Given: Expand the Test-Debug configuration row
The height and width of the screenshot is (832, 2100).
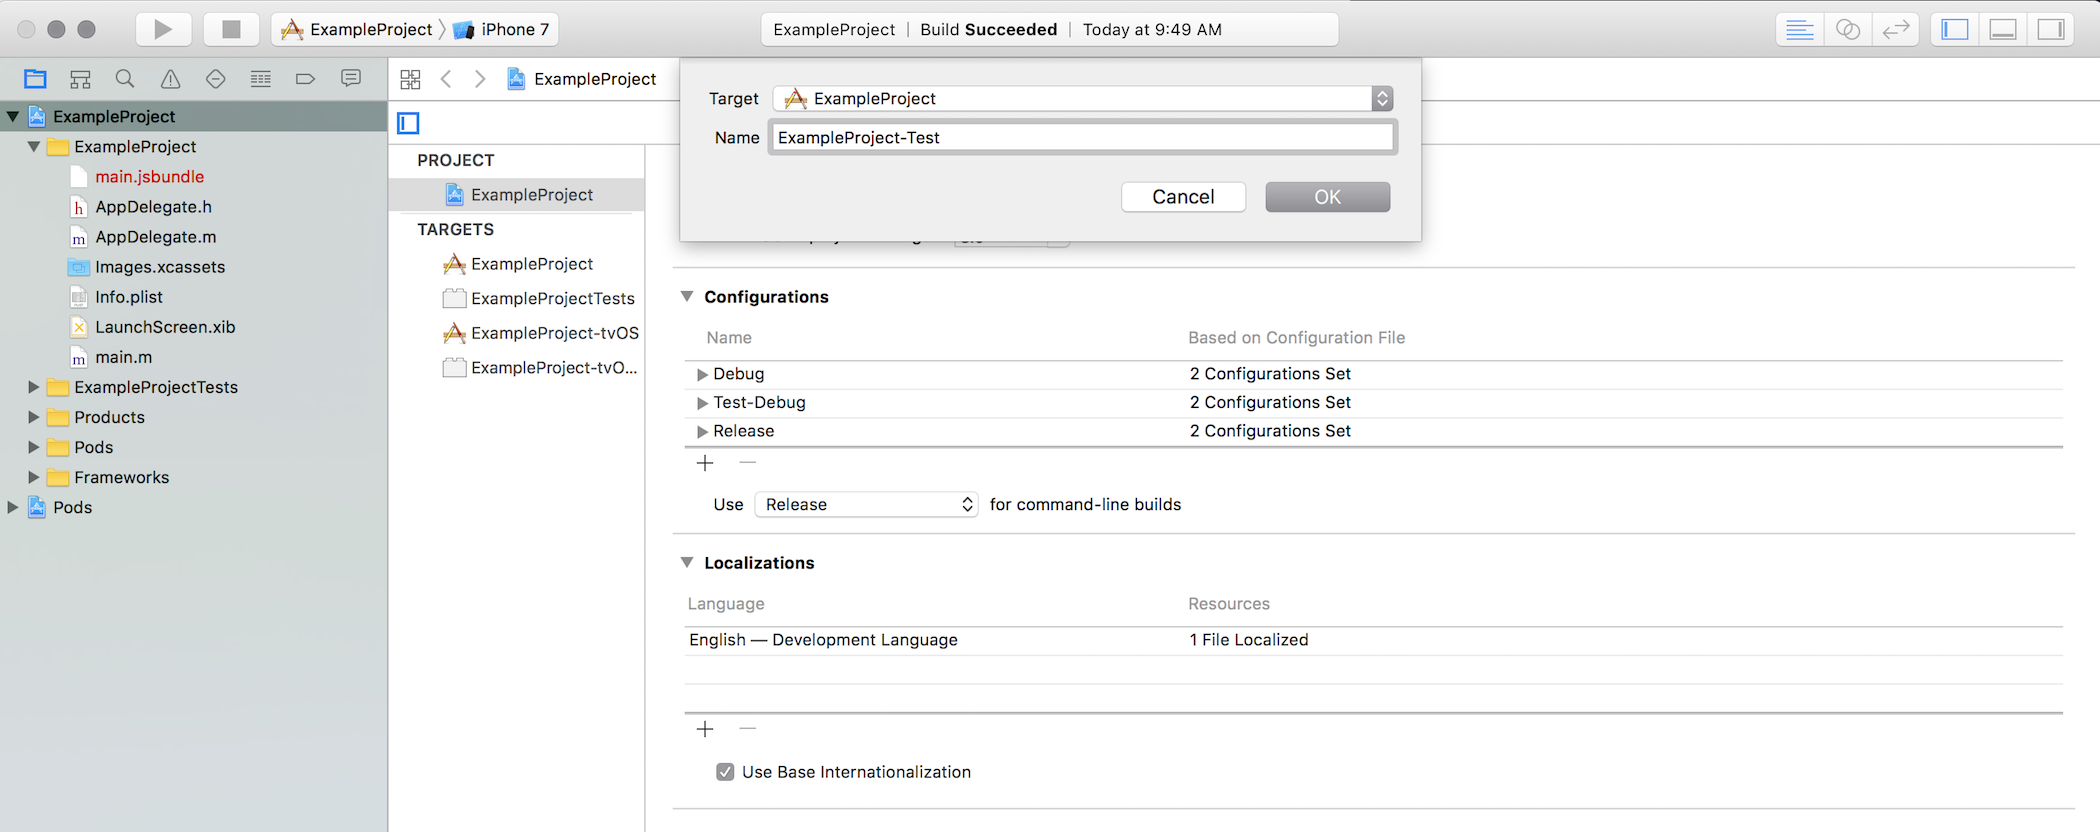Looking at the screenshot, I should coord(702,403).
